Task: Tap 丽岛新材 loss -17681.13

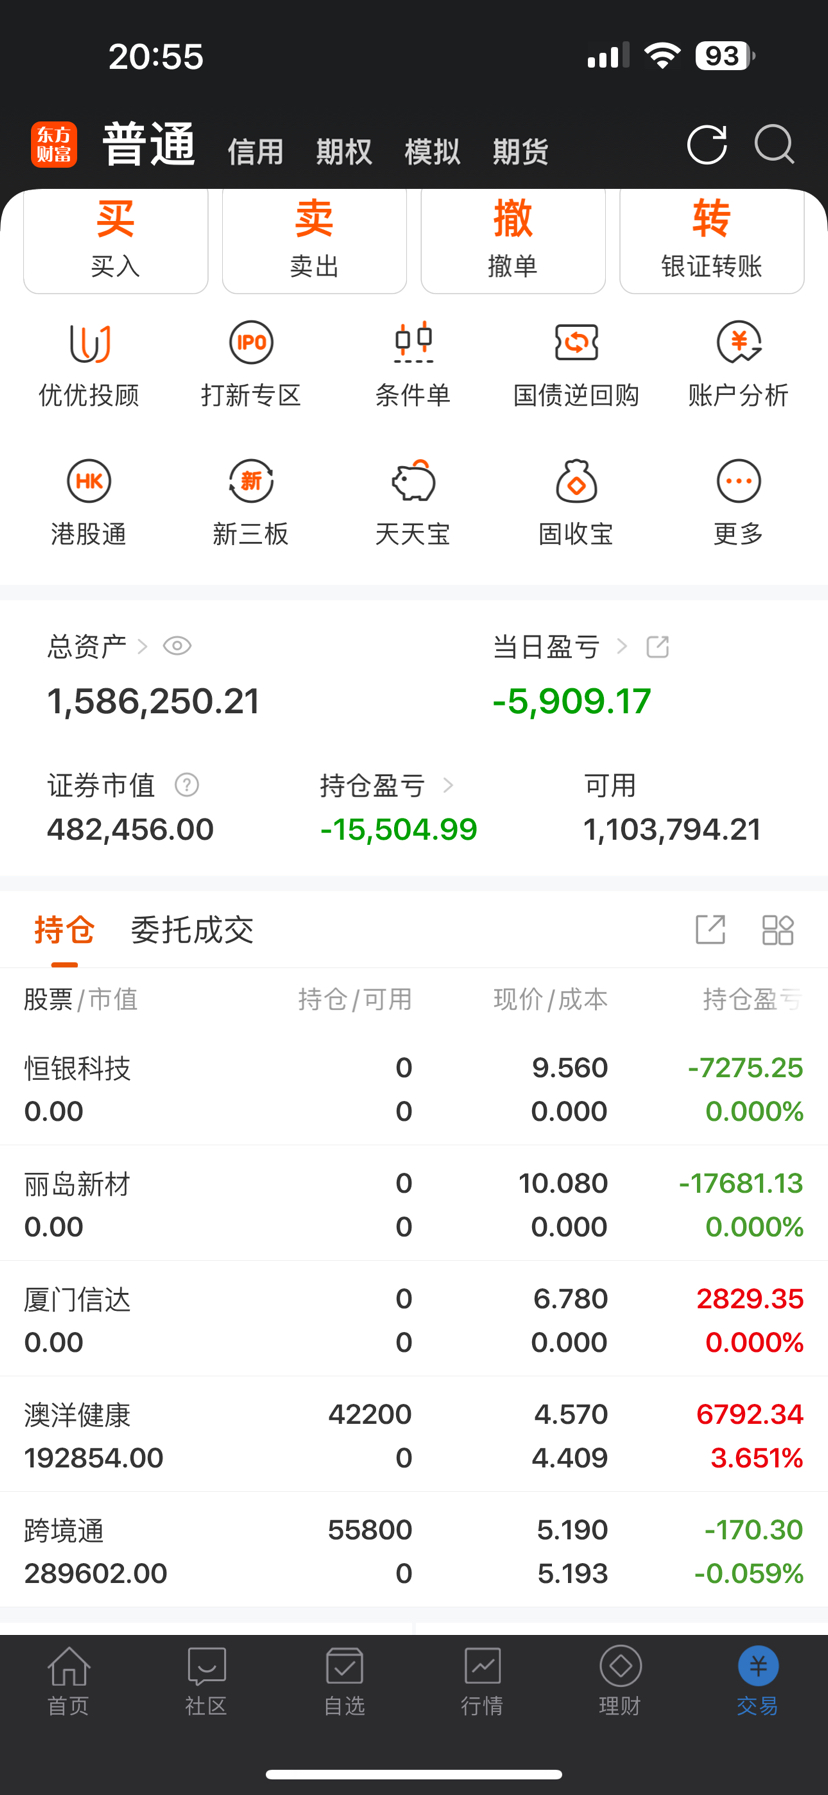Action: pyautogui.click(x=741, y=1183)
